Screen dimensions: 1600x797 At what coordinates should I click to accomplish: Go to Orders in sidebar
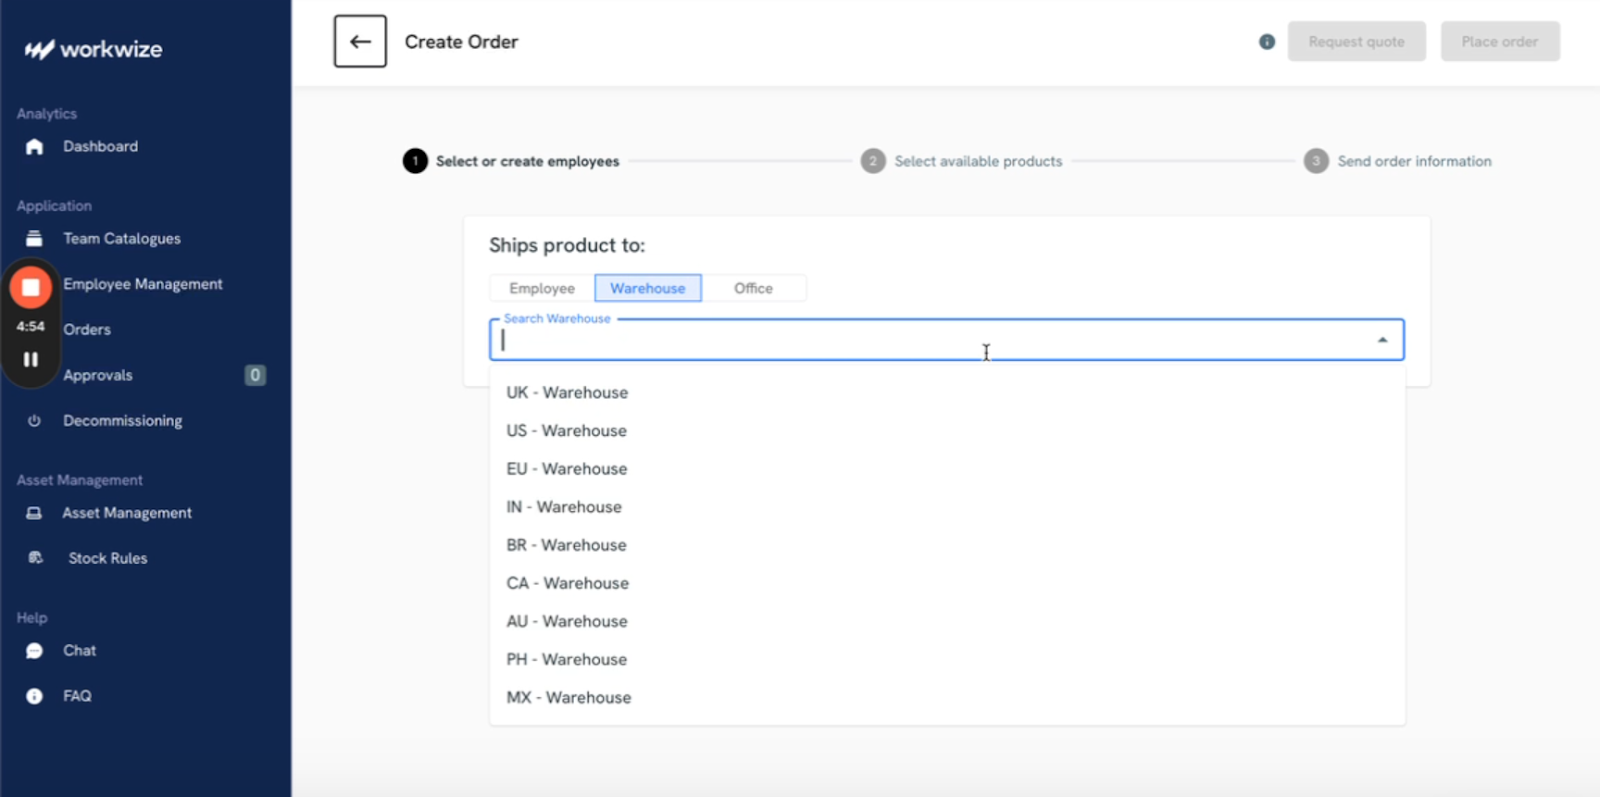[x=87, y=330]
